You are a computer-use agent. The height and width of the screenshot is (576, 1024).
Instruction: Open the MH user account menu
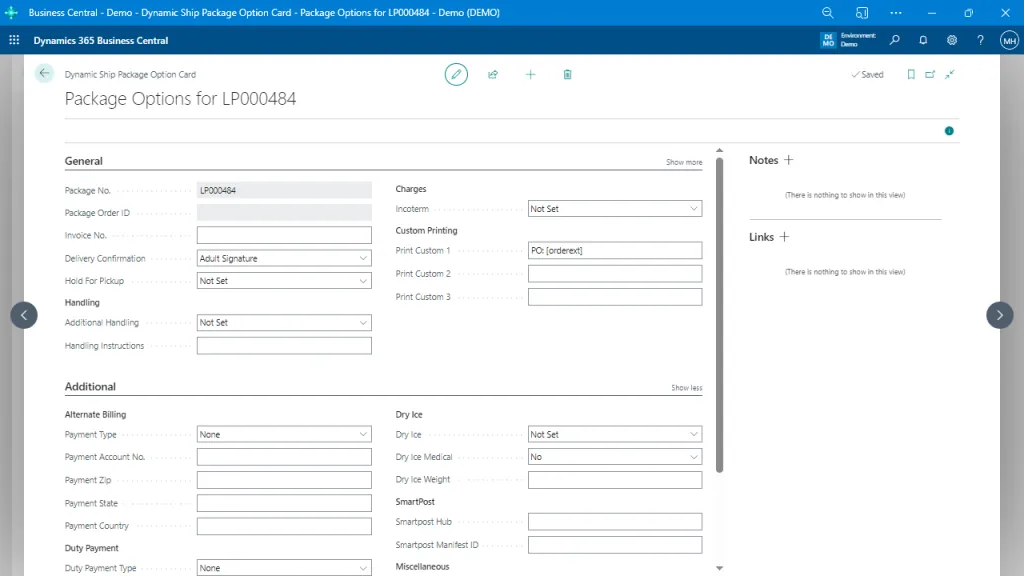pyautogui.click(x=1009, y=40)
